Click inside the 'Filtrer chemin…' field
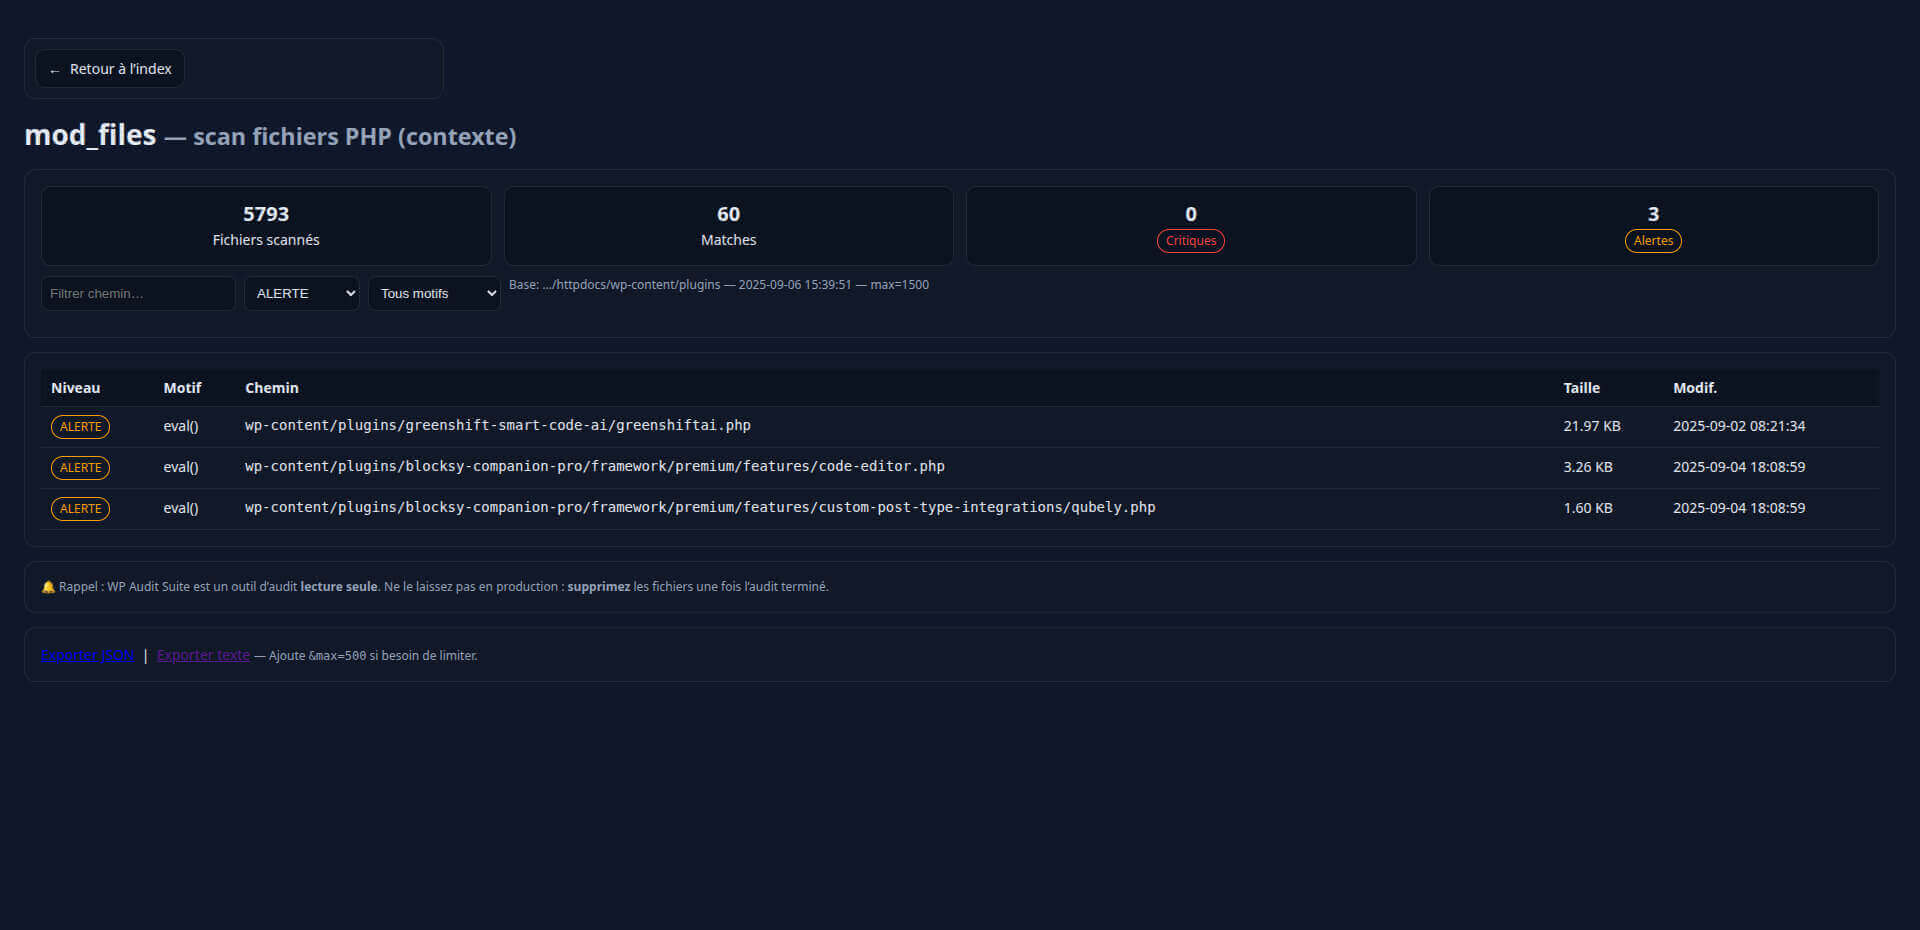This screenshot has height=930, width=1920. tap(138, 293)
